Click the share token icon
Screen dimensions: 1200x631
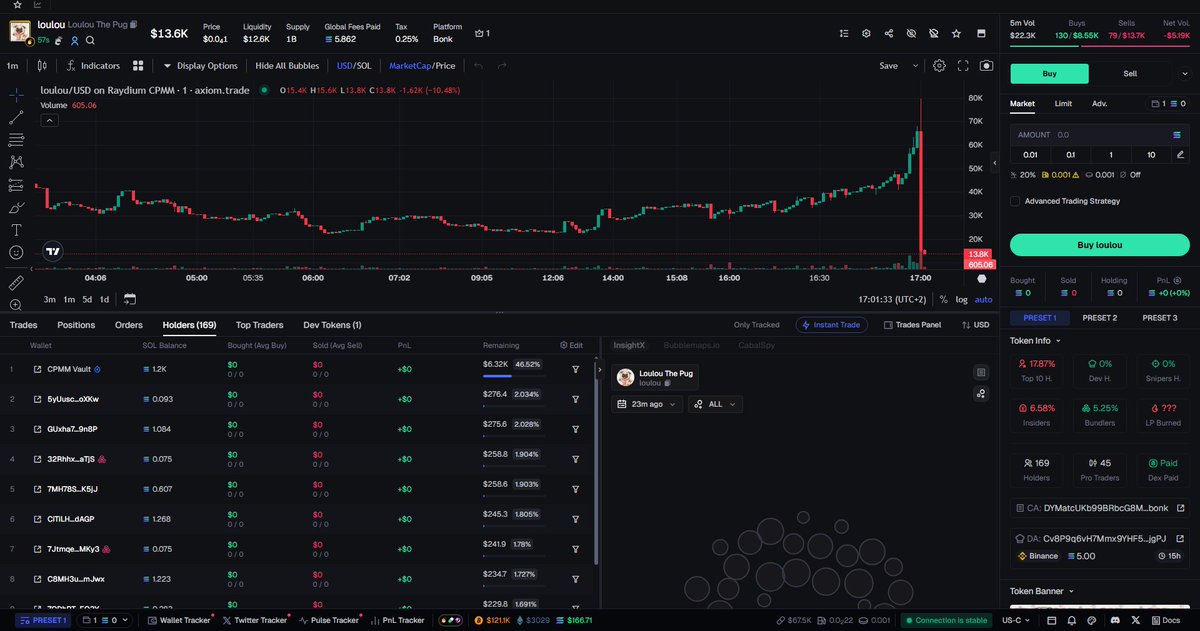click(889, 33)
